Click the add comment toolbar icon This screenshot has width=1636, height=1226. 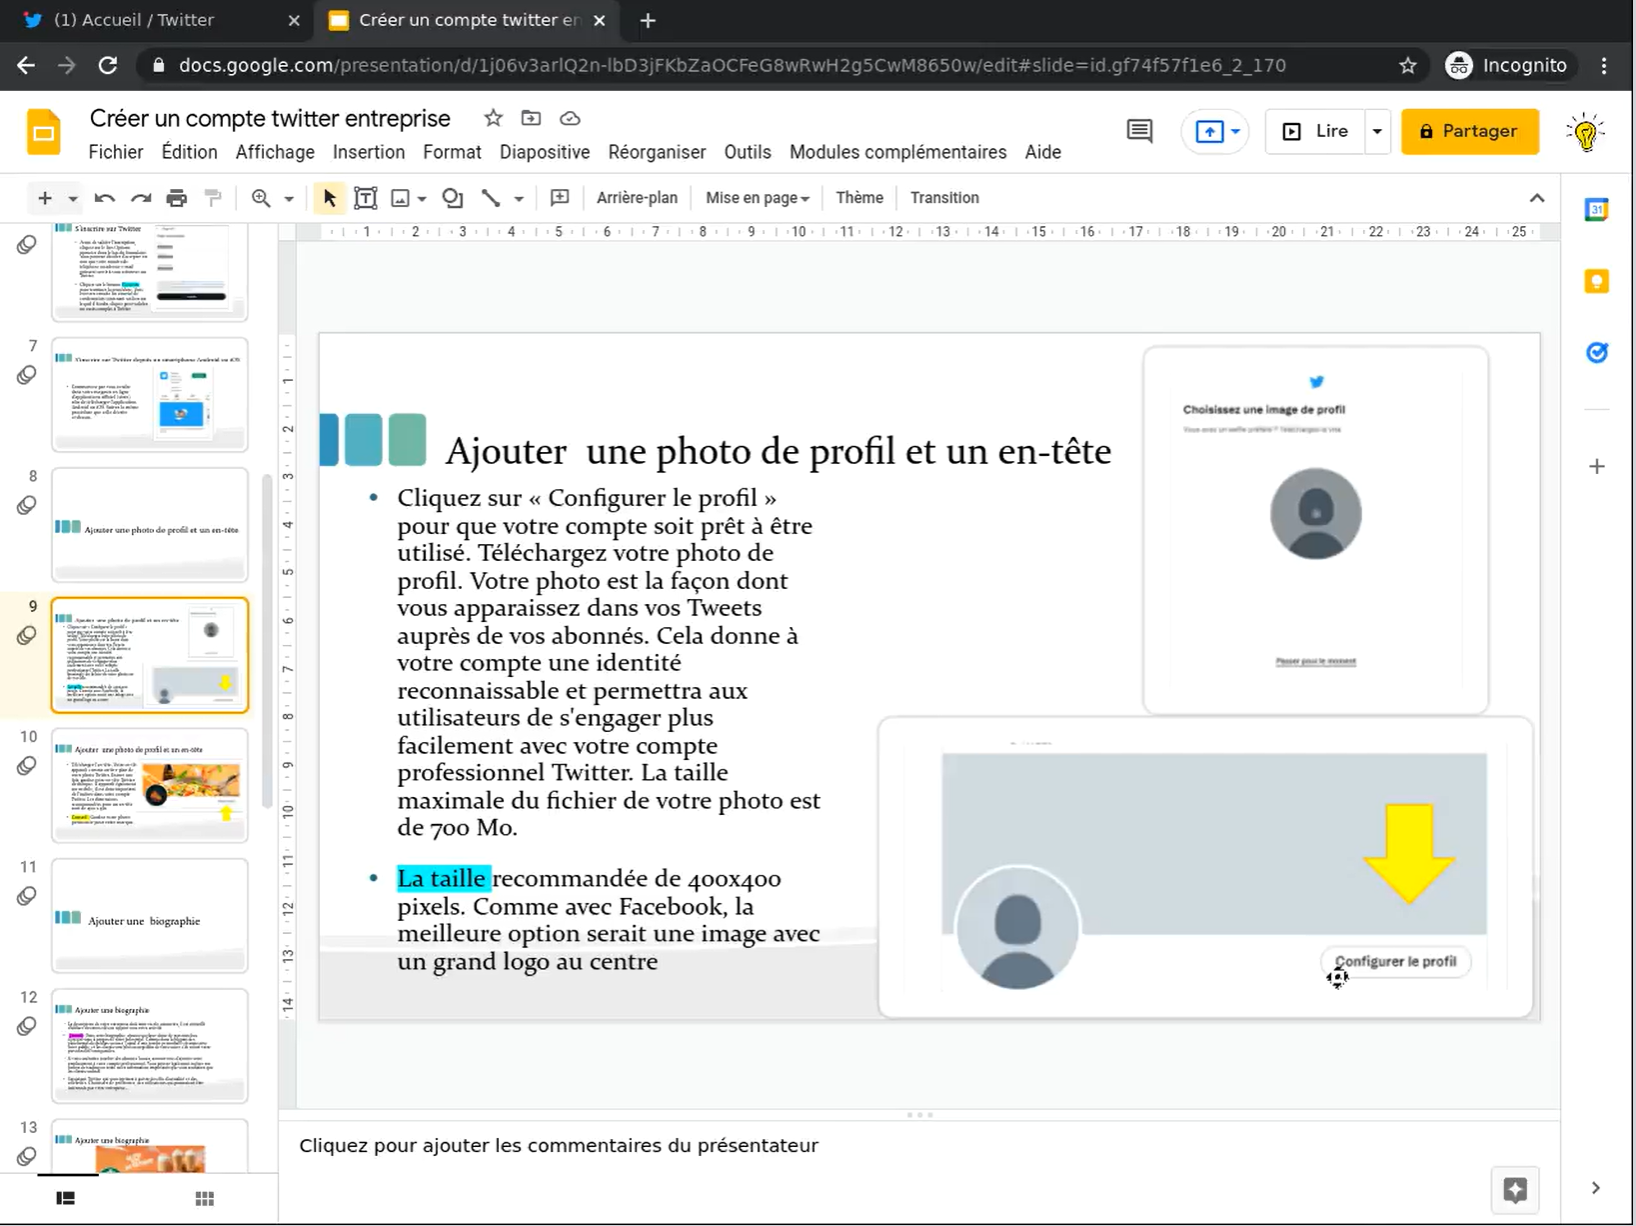[x=560, y=198]
